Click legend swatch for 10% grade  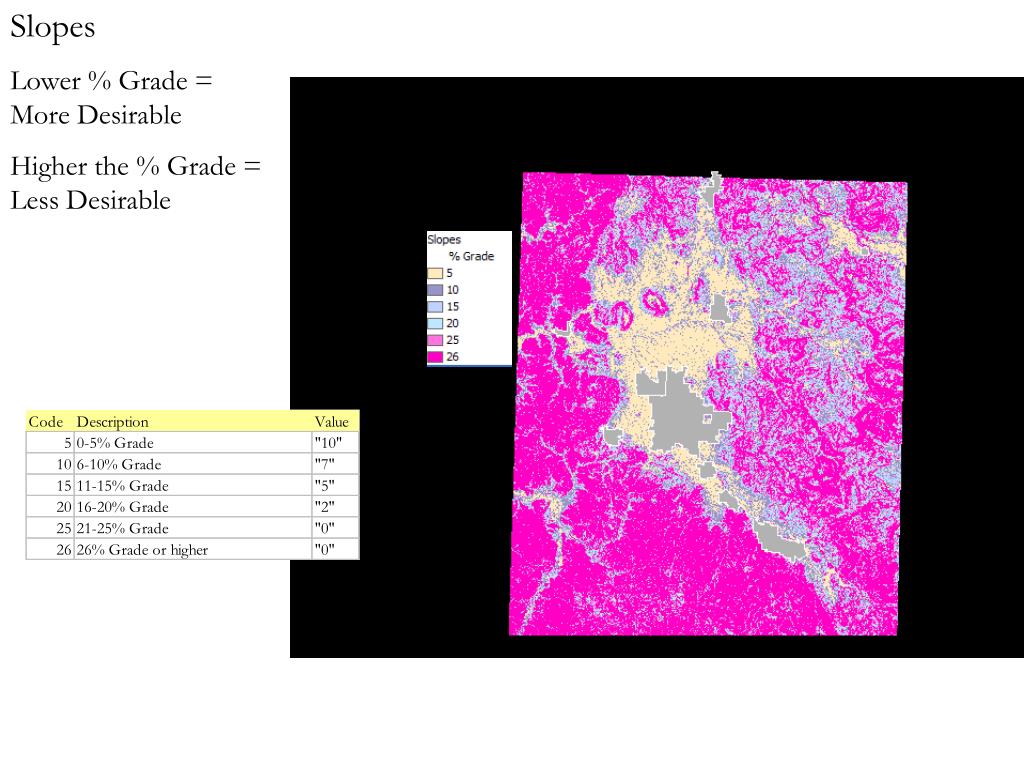(435, 290)
